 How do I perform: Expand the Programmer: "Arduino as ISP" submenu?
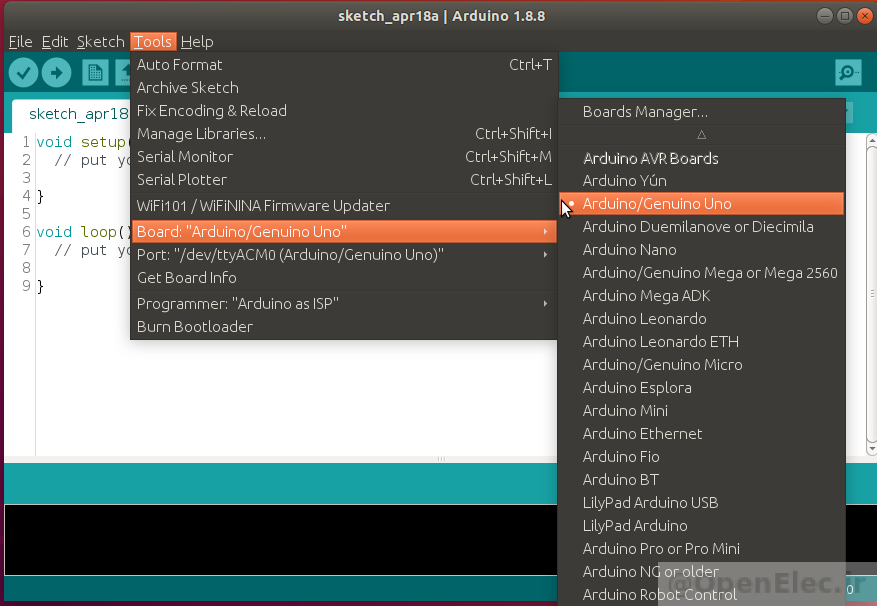click(x=344, y=304)
